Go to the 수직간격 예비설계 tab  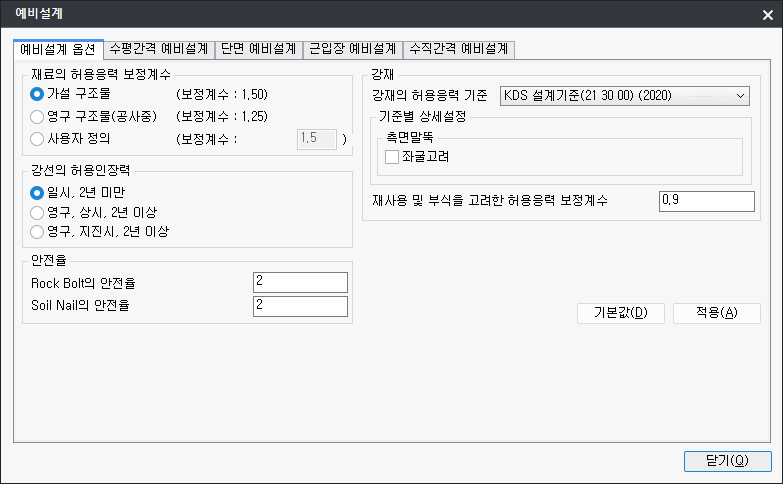click(x=458, y=48)
